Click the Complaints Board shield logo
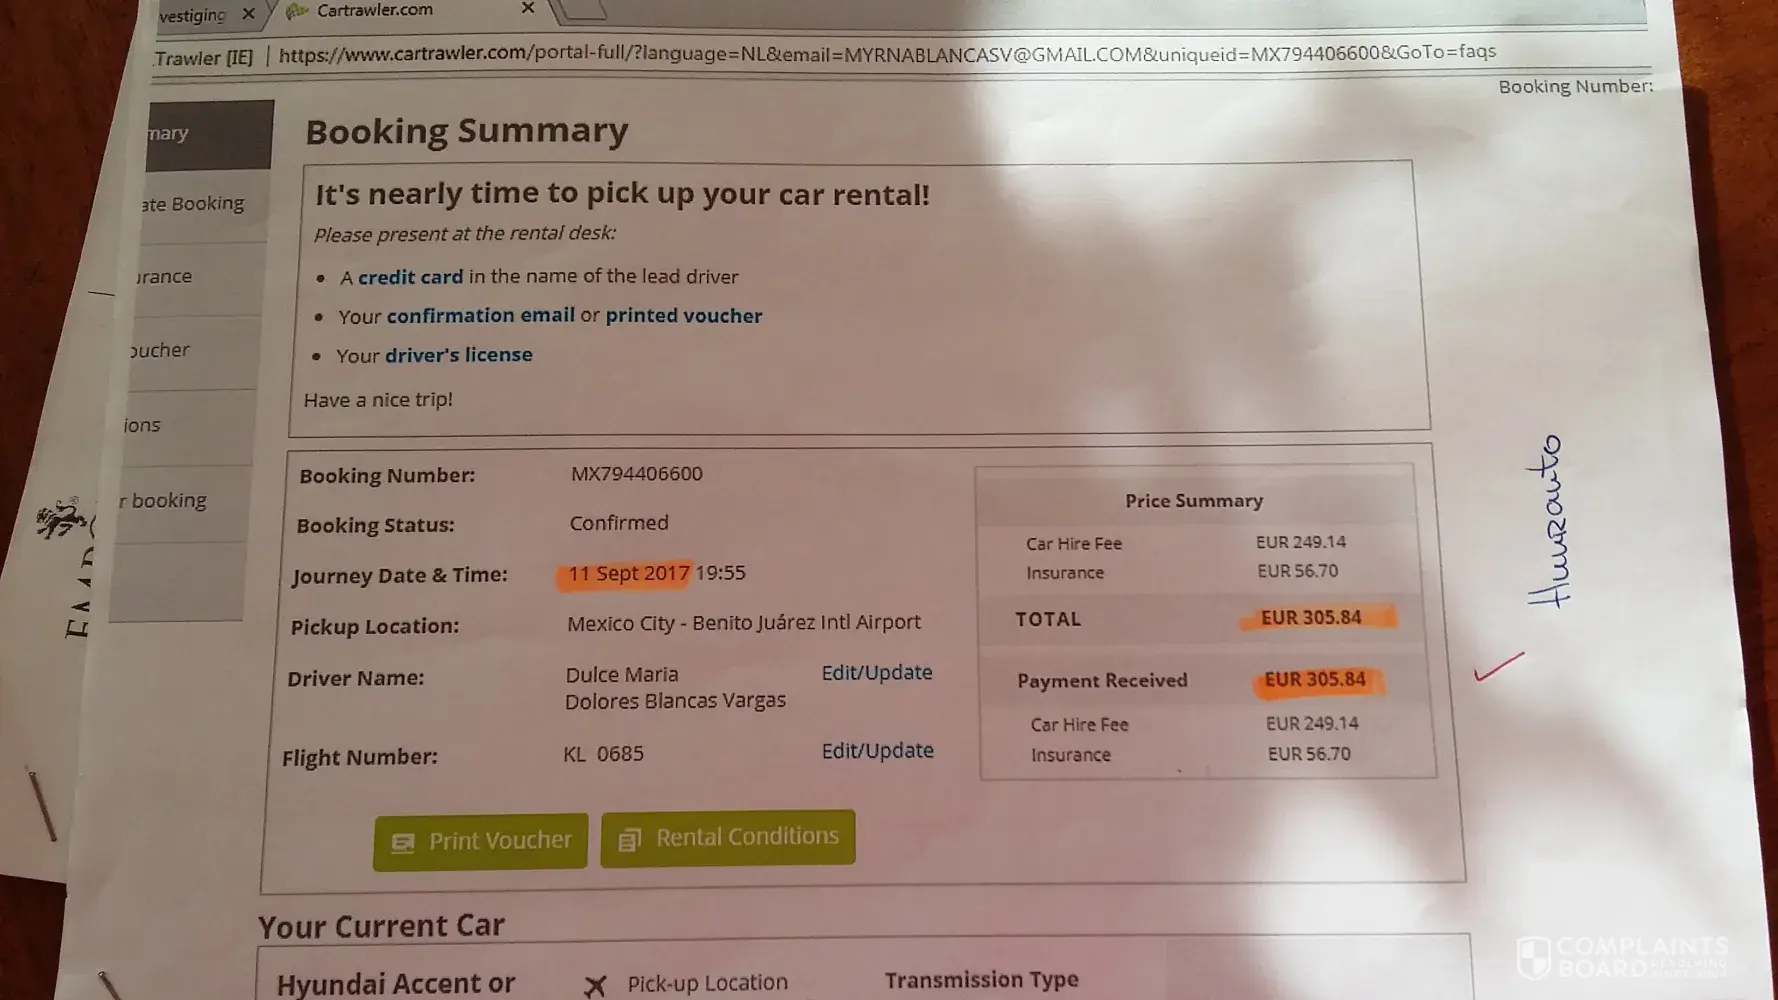The height and width of the screenshot is (1000, 1778). (x=1533, y=957)
